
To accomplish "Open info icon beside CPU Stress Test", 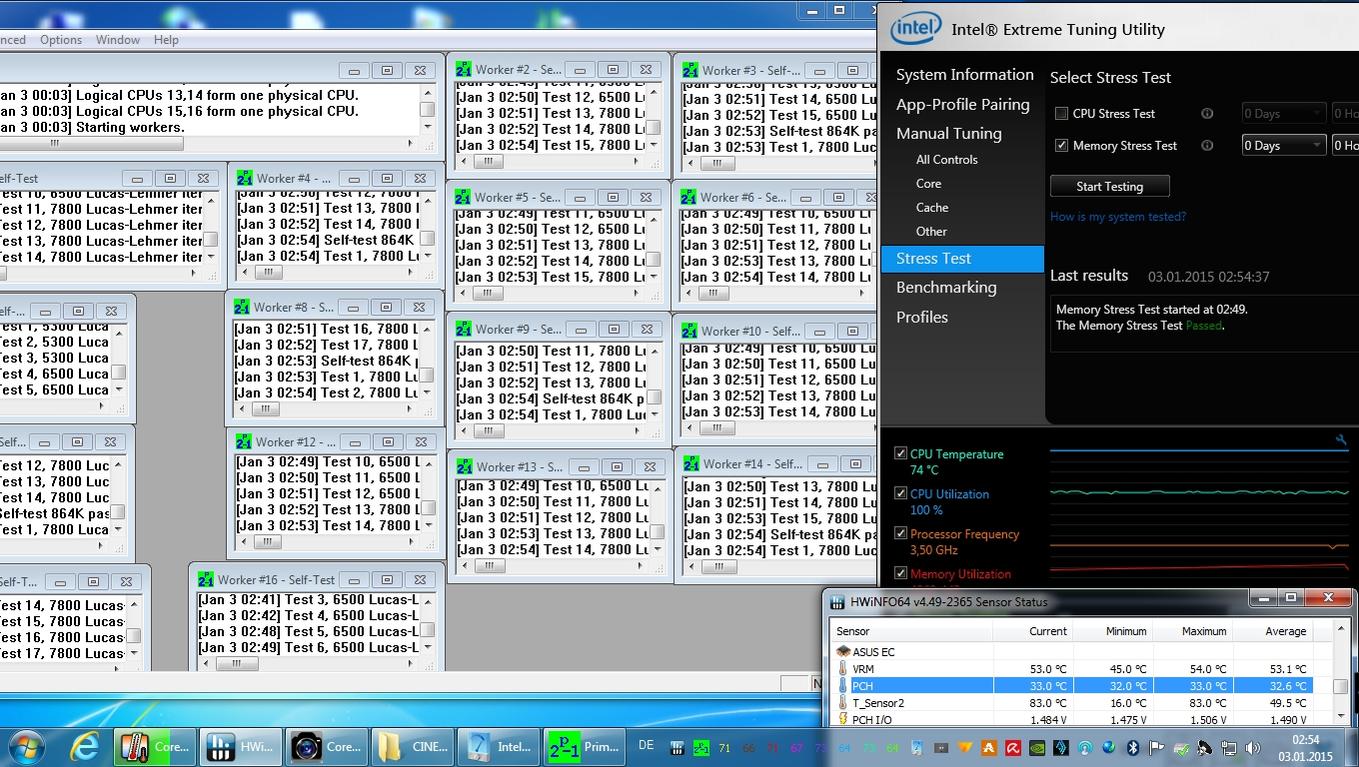I will point(1207,114).
